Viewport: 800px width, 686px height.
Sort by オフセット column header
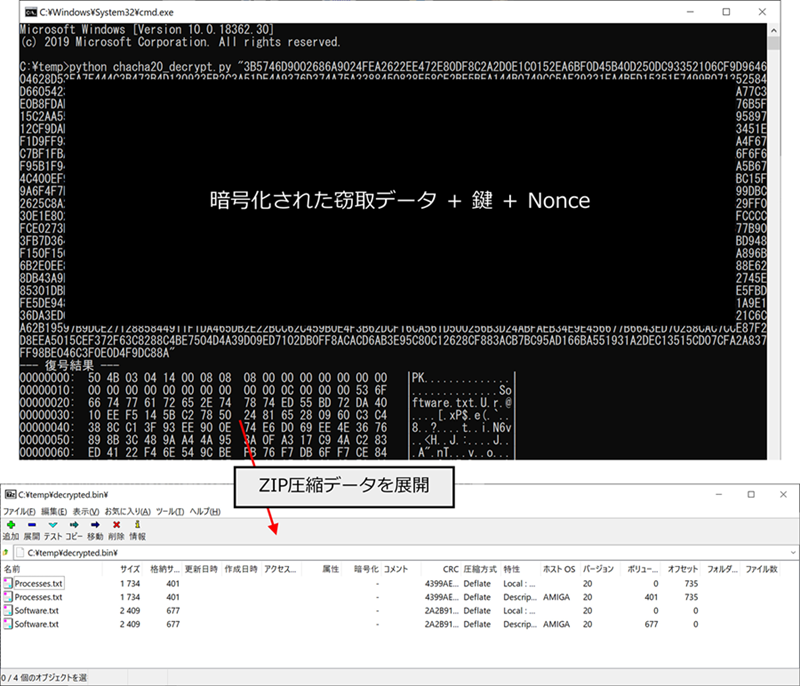(x=683, y=569)
